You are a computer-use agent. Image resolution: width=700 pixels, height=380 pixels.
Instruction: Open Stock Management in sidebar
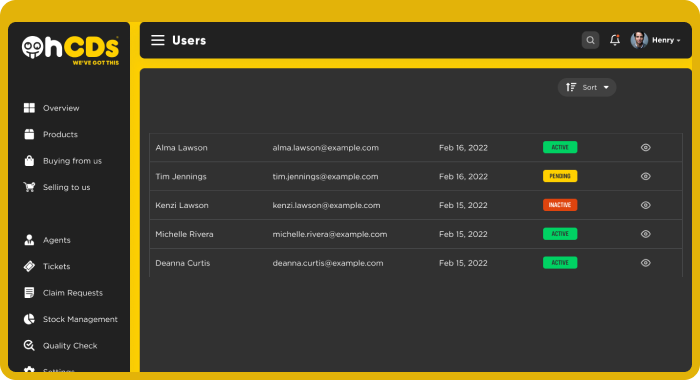tap(80, 319)
